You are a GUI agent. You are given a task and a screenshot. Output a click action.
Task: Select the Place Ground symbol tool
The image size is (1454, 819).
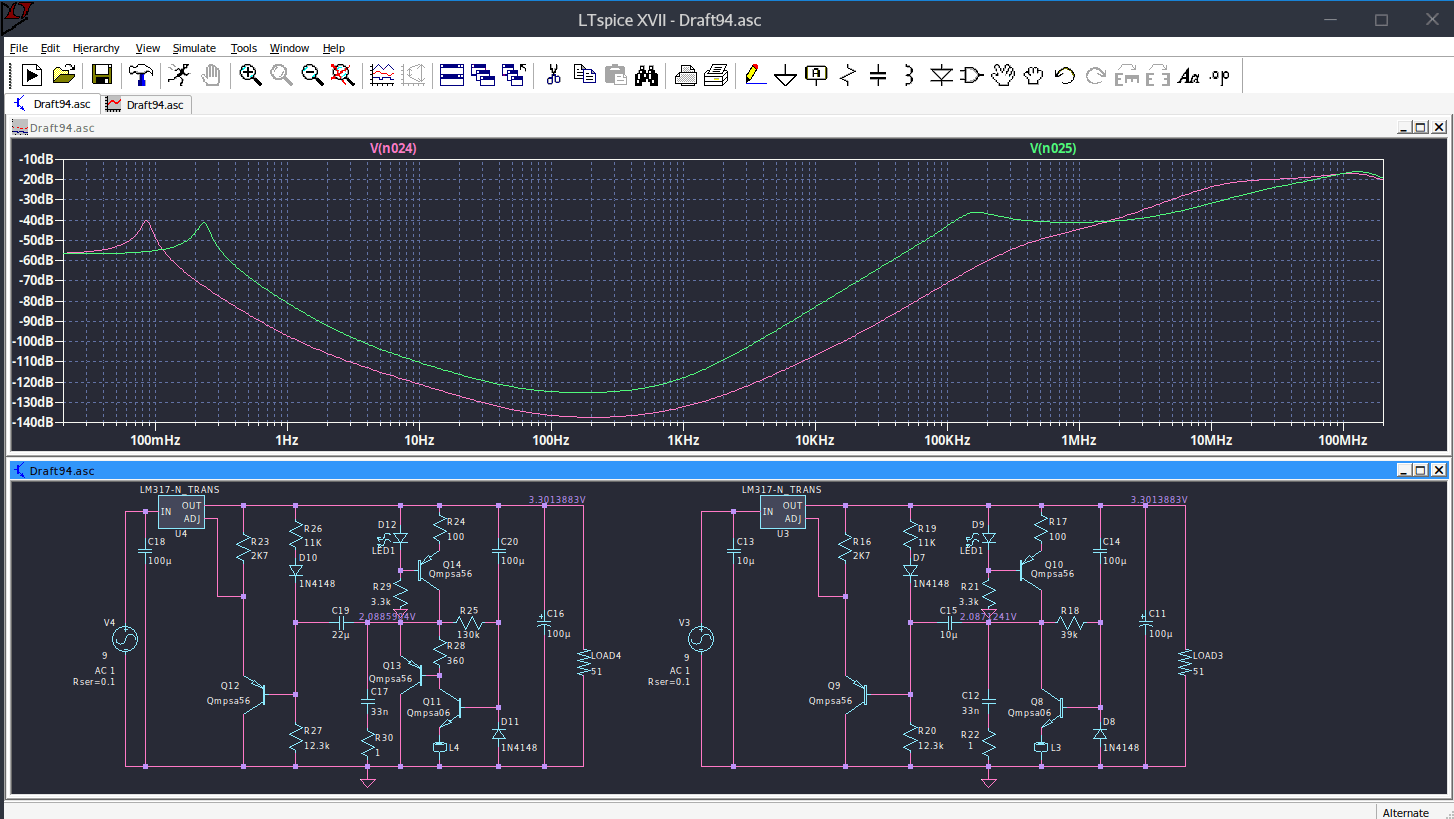click(x=786, y=75)
